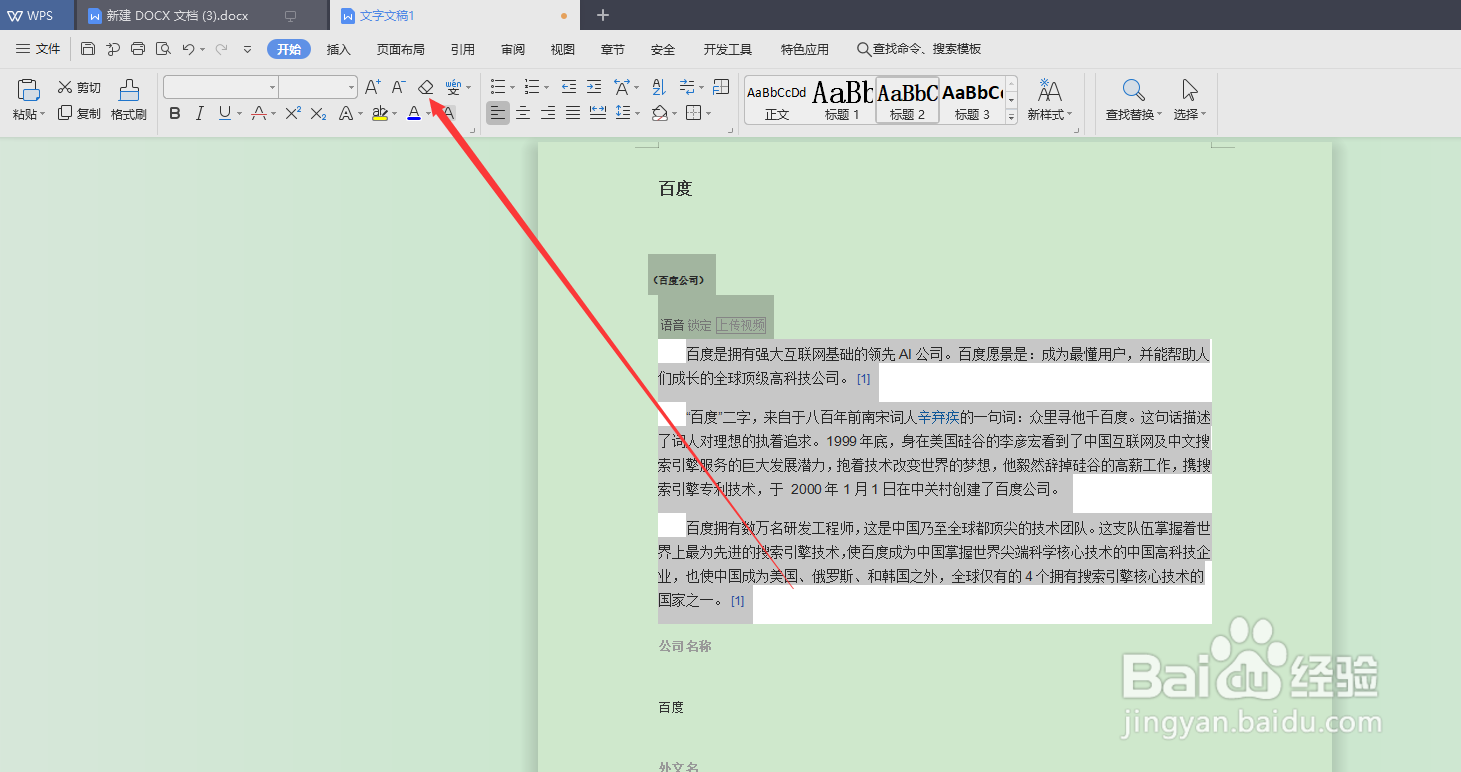Toggle Align Left paragraph button
Viewport: 1461px width, 772px height.
[498, 113]
